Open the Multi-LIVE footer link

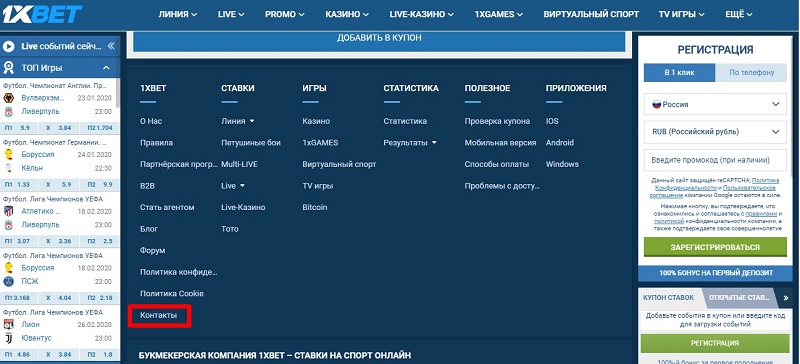tap(239, 164)
